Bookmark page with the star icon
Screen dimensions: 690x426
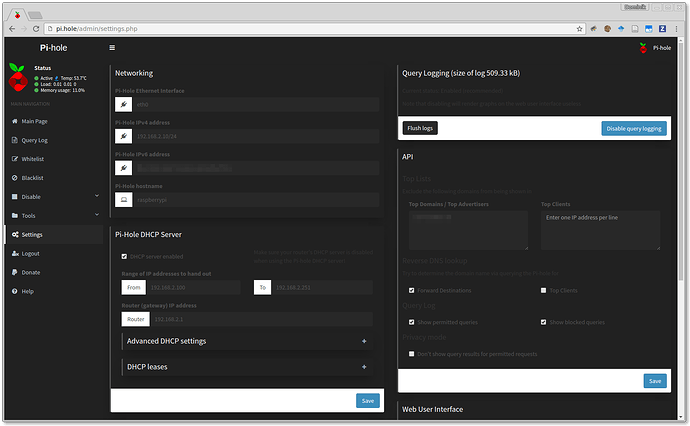tap(580, 29)
